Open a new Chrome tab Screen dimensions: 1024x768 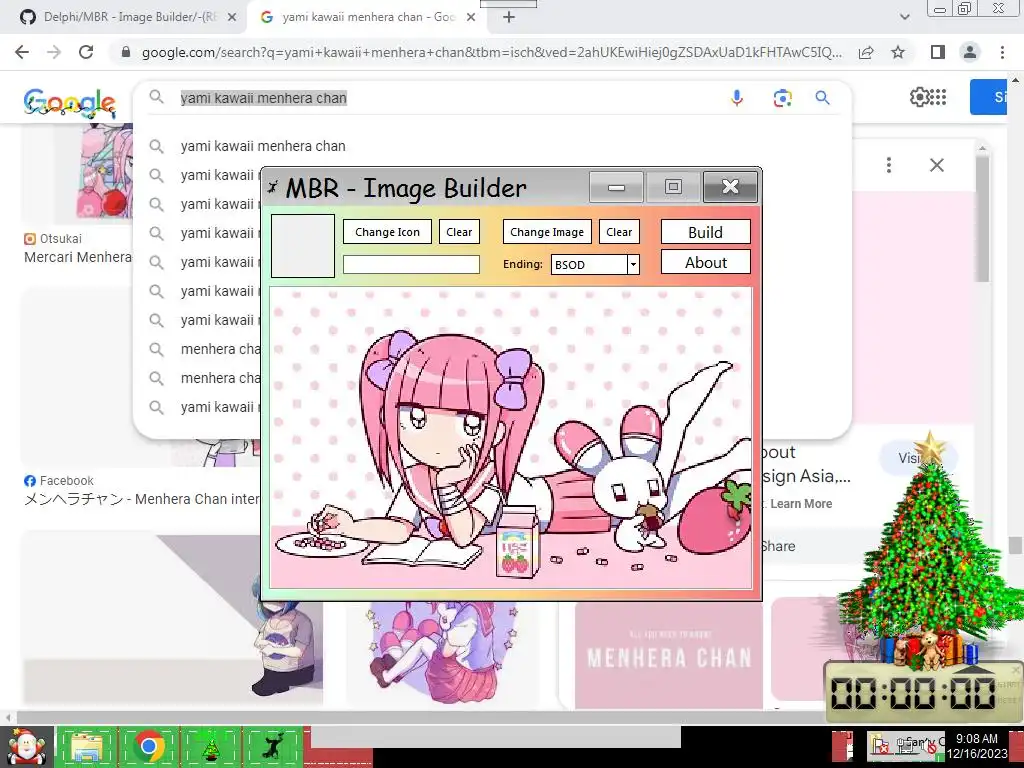509,18
